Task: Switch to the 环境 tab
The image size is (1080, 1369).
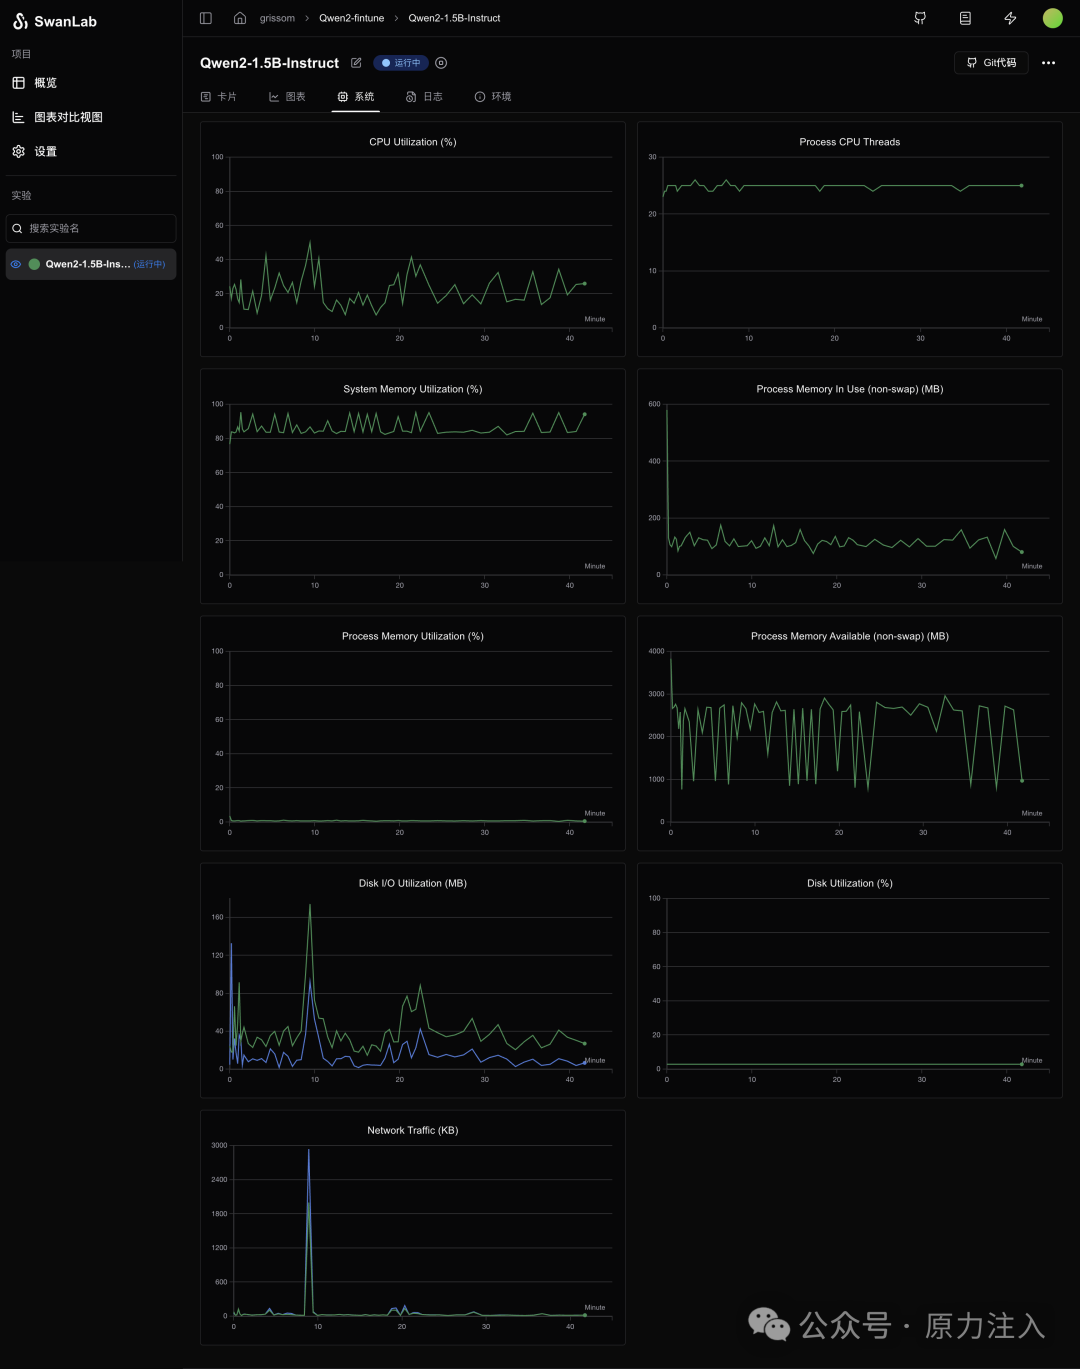Action: point(493,97)
